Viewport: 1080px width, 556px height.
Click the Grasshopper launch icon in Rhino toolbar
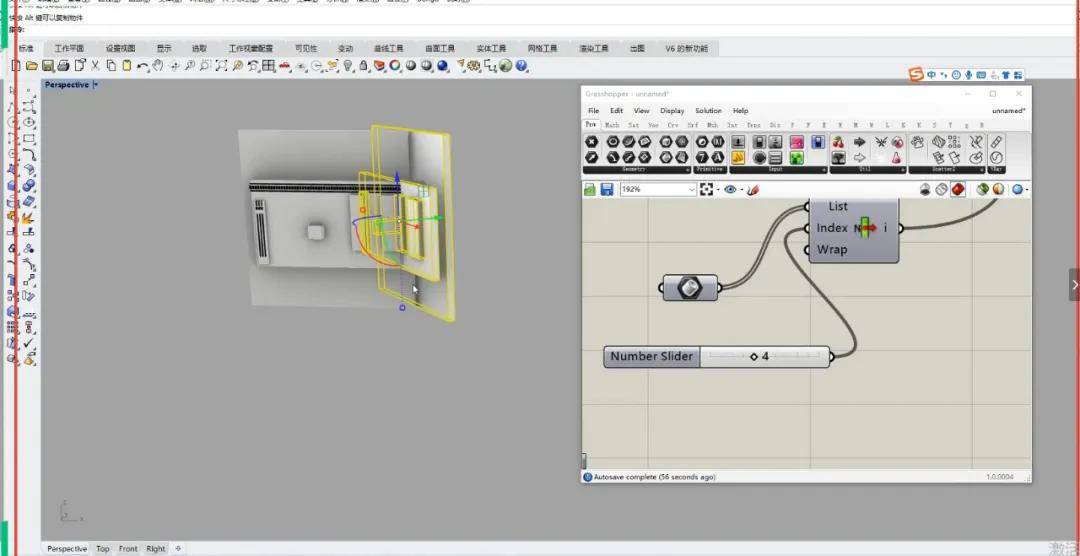click(505, 65)
